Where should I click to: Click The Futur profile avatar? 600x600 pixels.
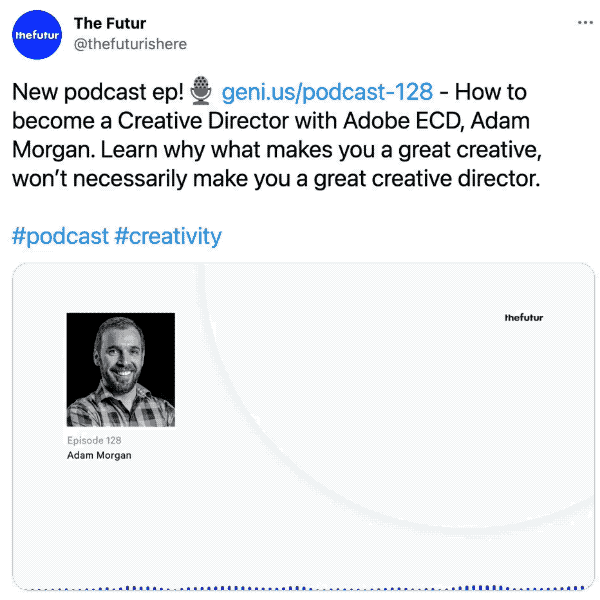coord(37,35)
